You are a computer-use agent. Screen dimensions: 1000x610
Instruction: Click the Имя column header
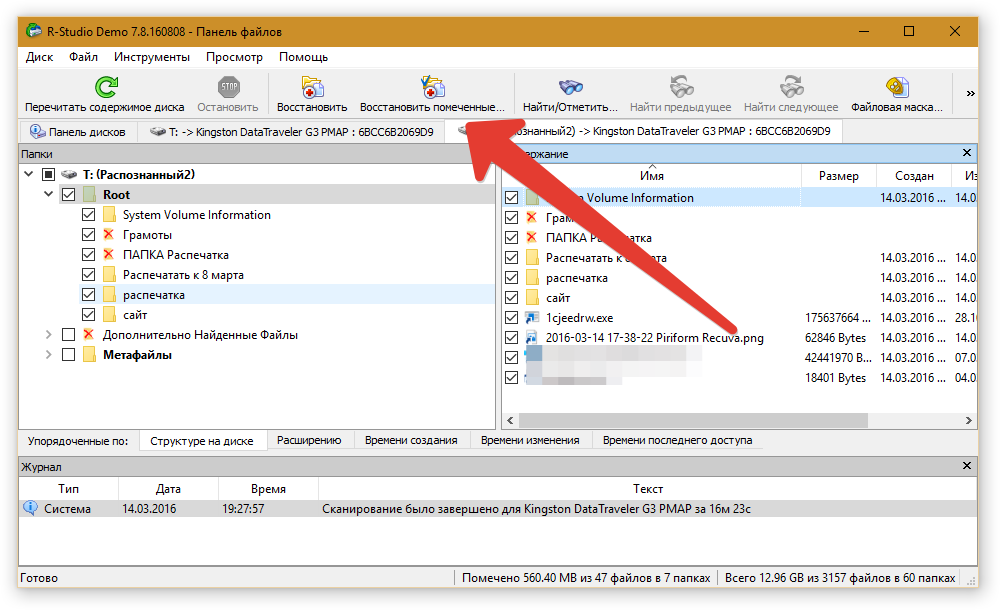652,175
